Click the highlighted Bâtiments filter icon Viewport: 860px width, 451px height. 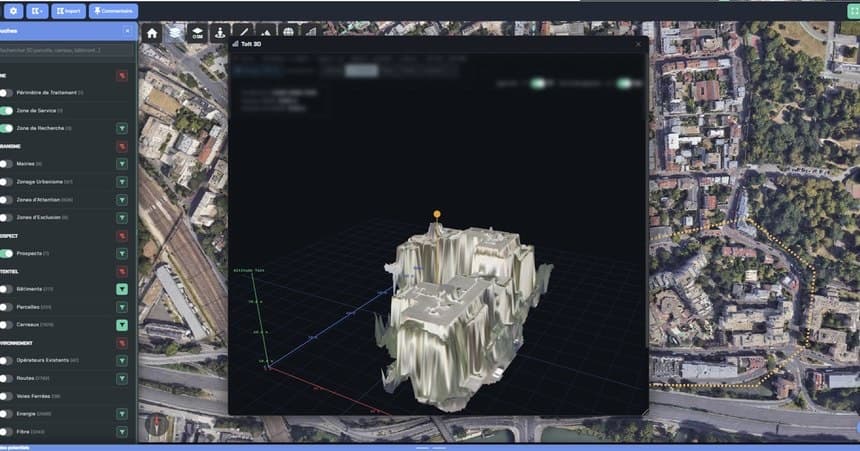[x=122, y=289]
